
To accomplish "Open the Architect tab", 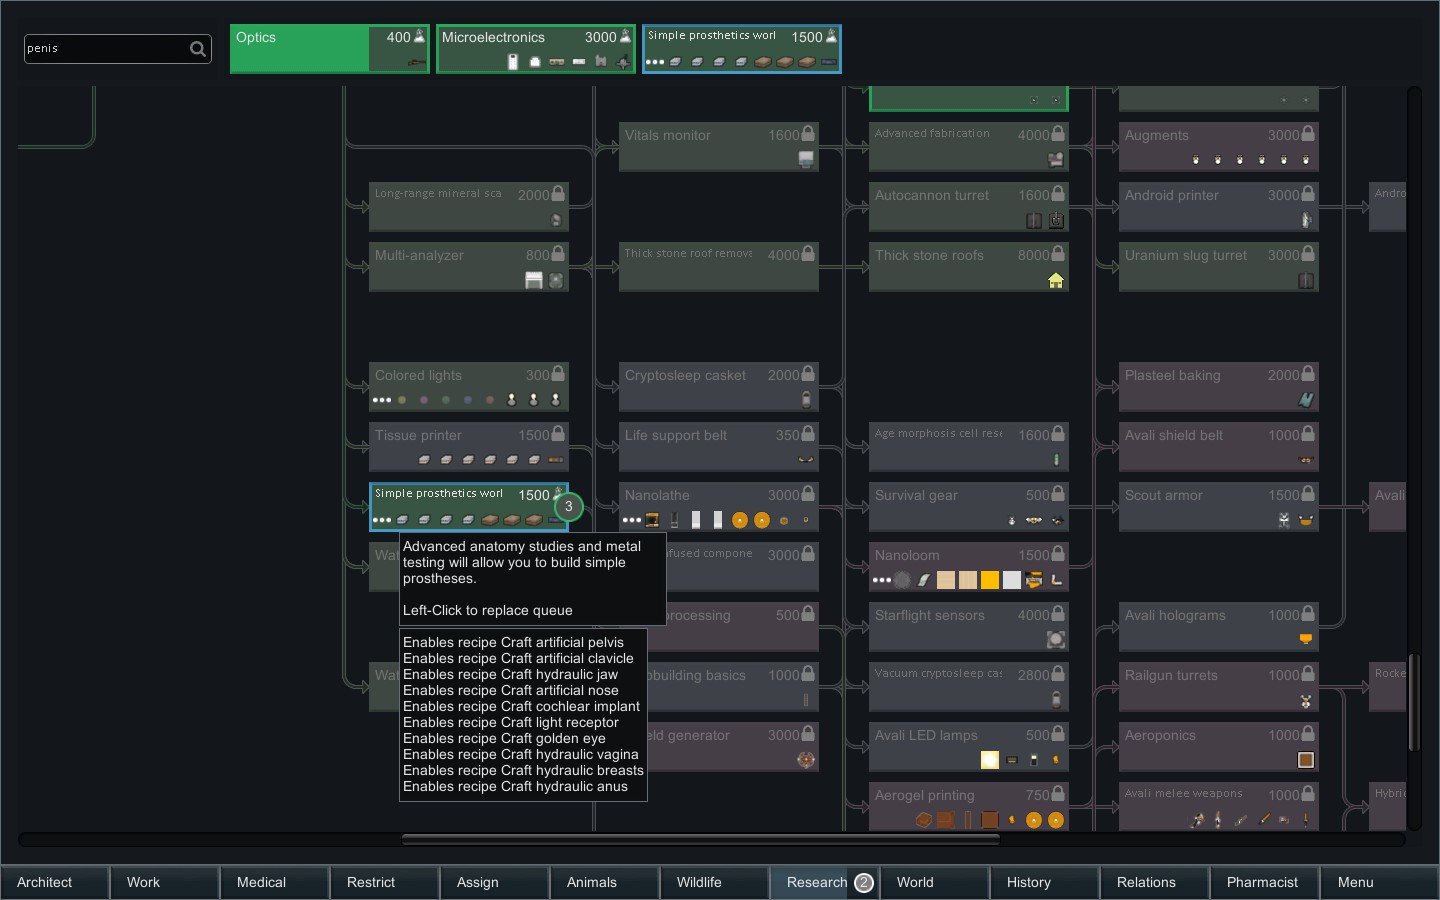I will point(45,882).
